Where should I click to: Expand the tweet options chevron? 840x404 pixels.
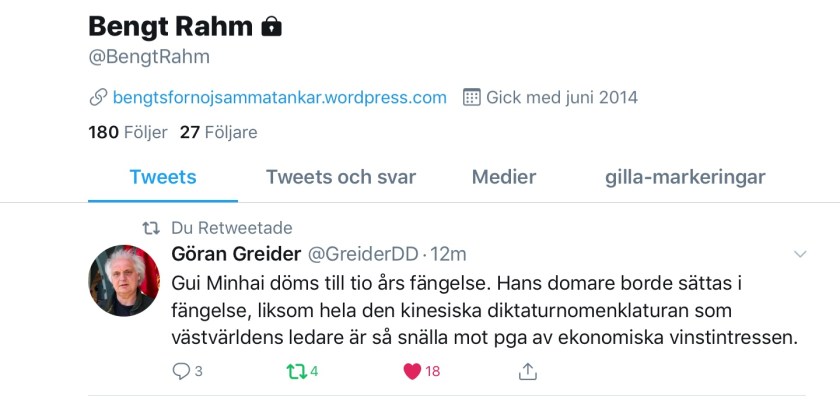[799, 255]
